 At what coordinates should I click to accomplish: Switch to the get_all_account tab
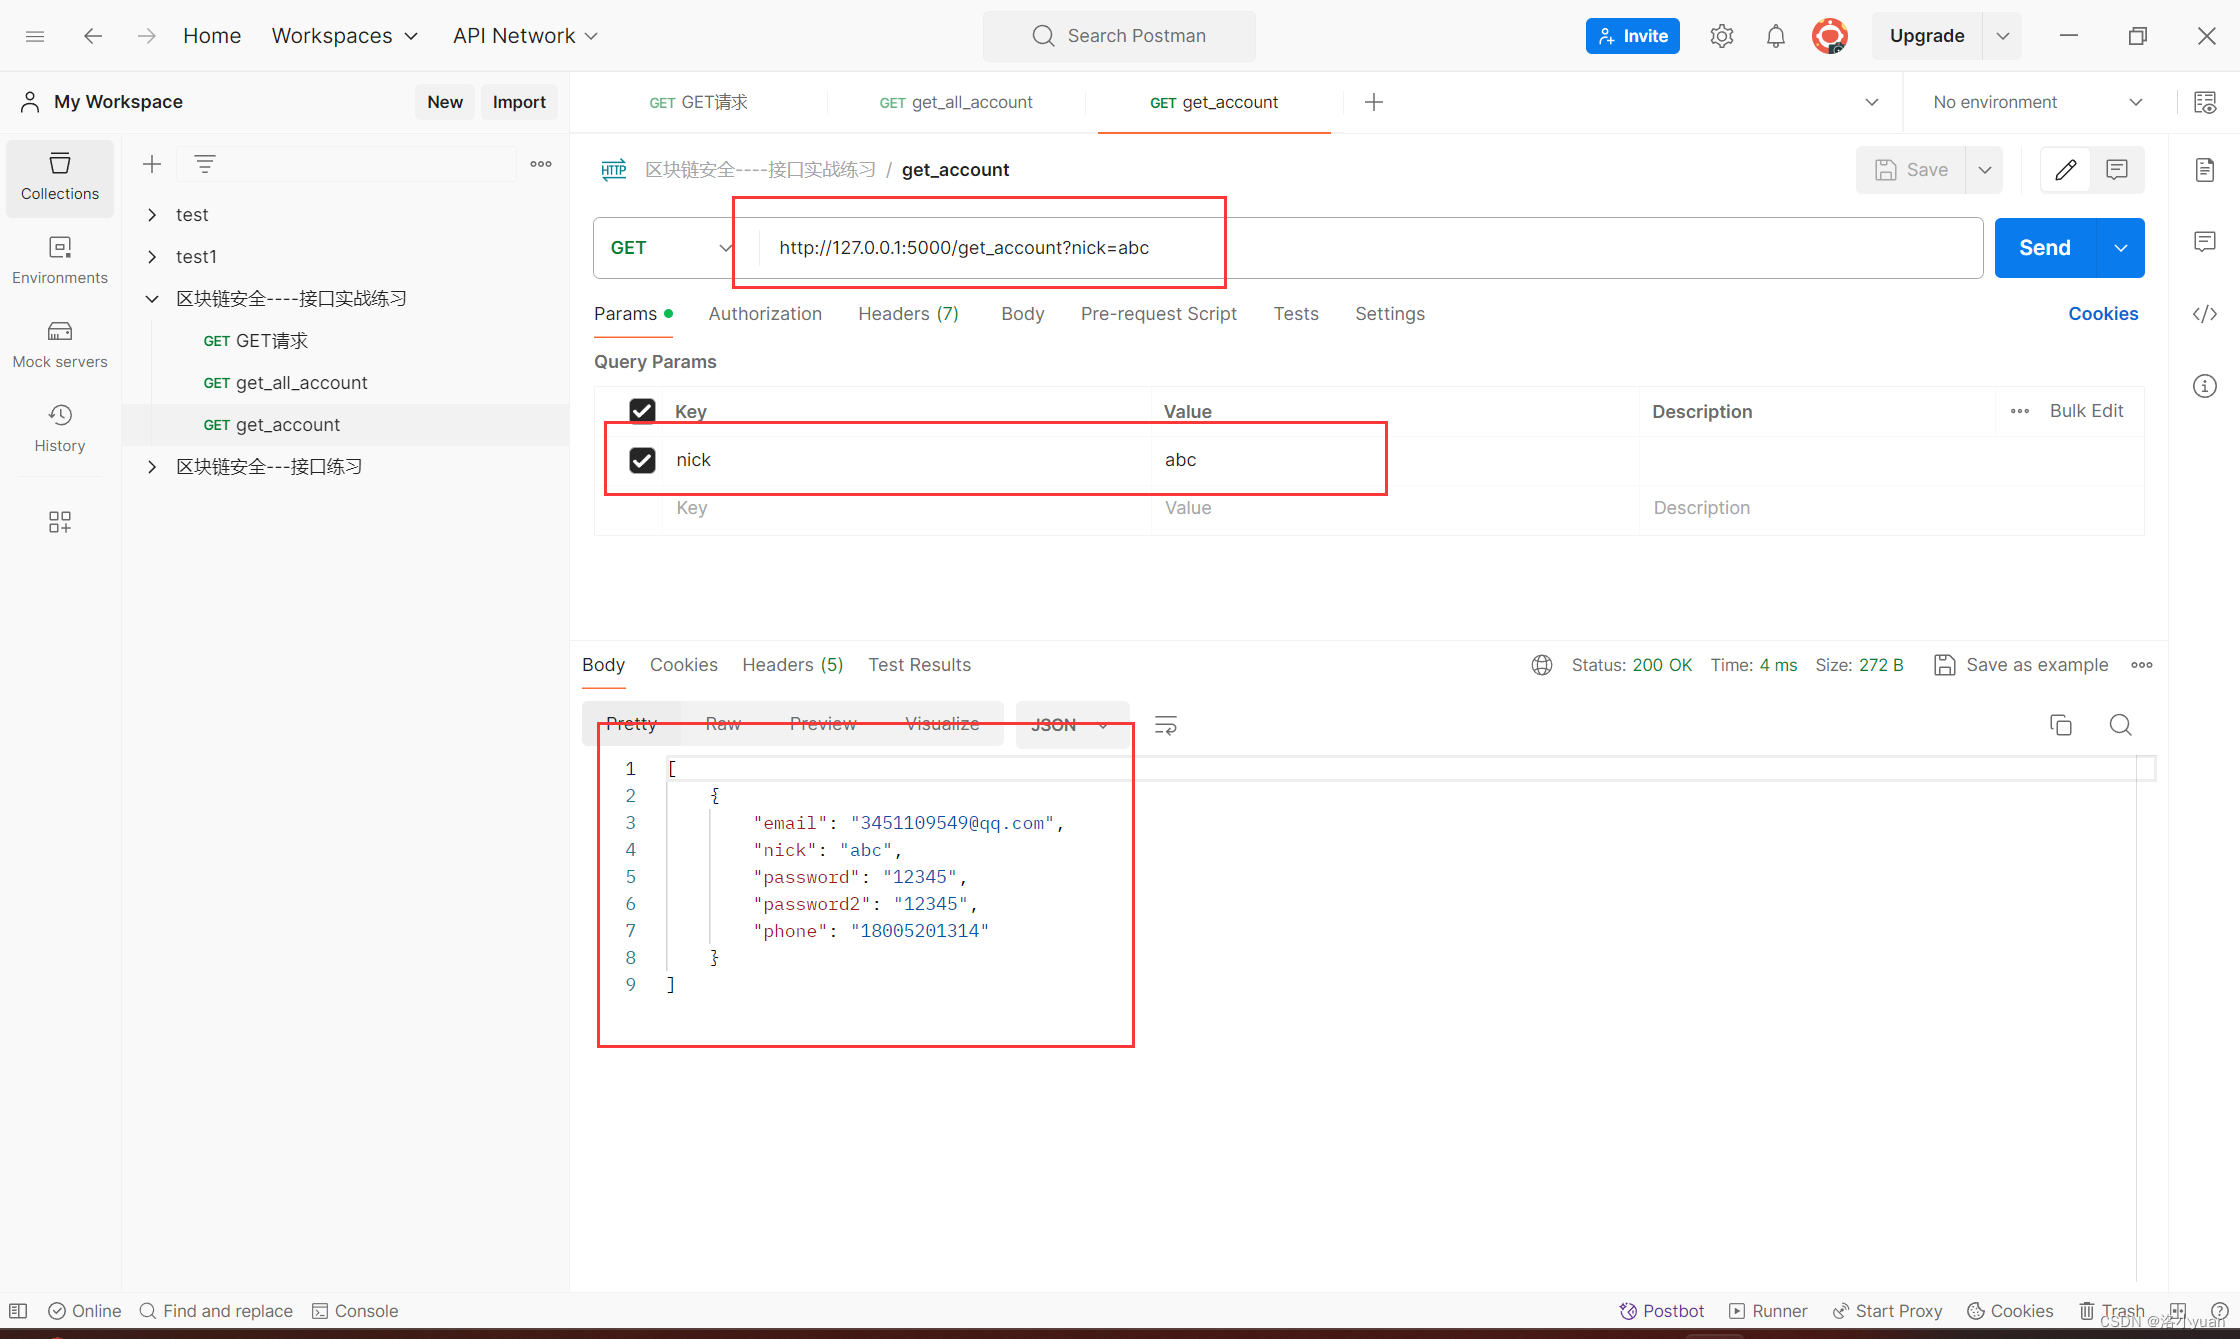tap(956, 102)
